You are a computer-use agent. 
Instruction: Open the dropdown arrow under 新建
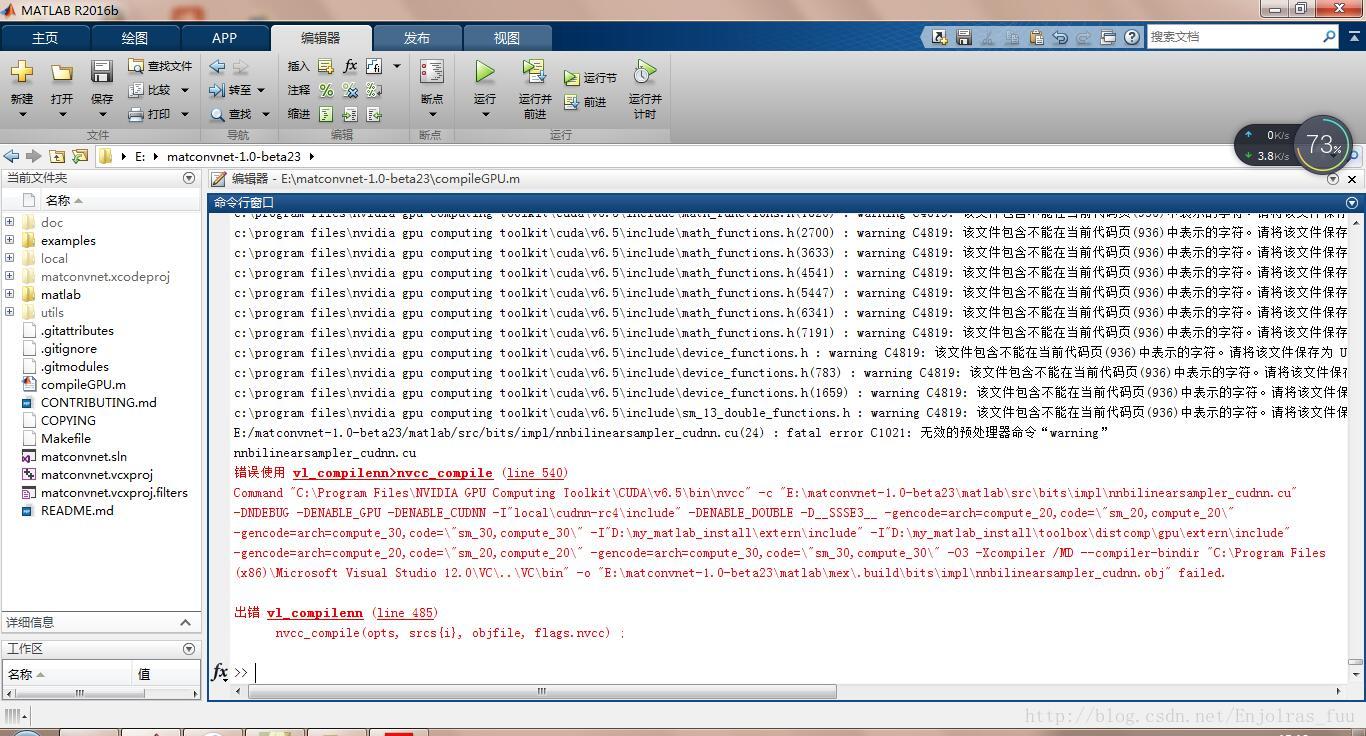[22, 114]
